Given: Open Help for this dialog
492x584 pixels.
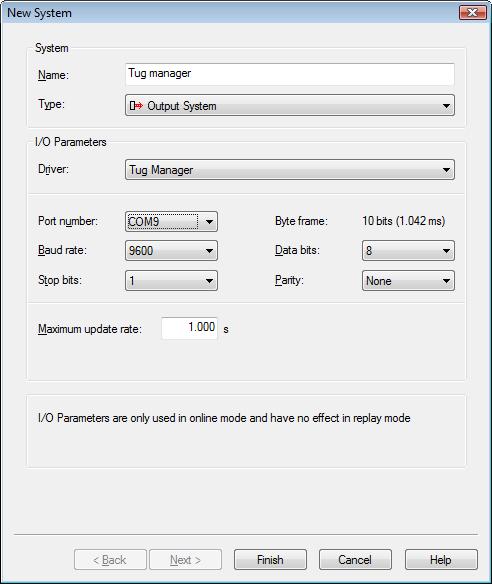Looking at the screenshot, I should tap(441, 559).
